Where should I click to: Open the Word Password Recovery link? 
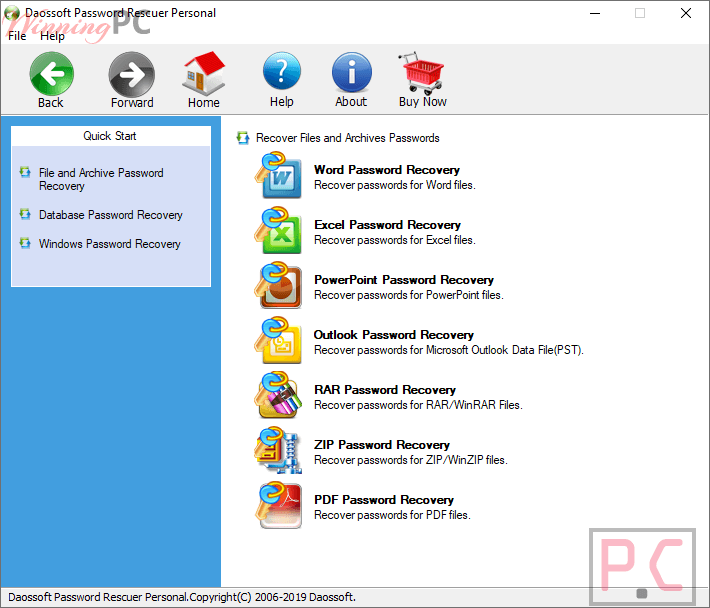coord(387,170)
